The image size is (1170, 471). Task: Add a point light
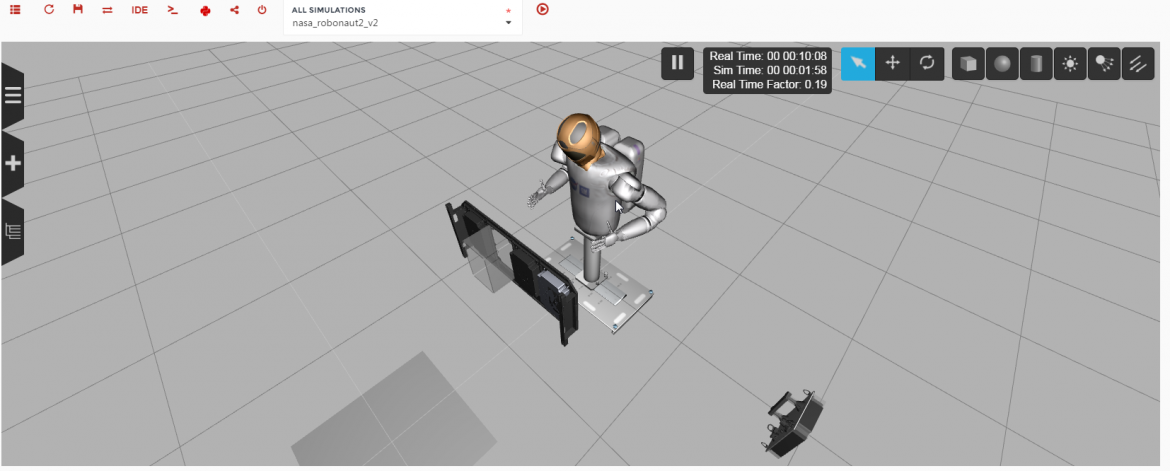pos(1070,63)
